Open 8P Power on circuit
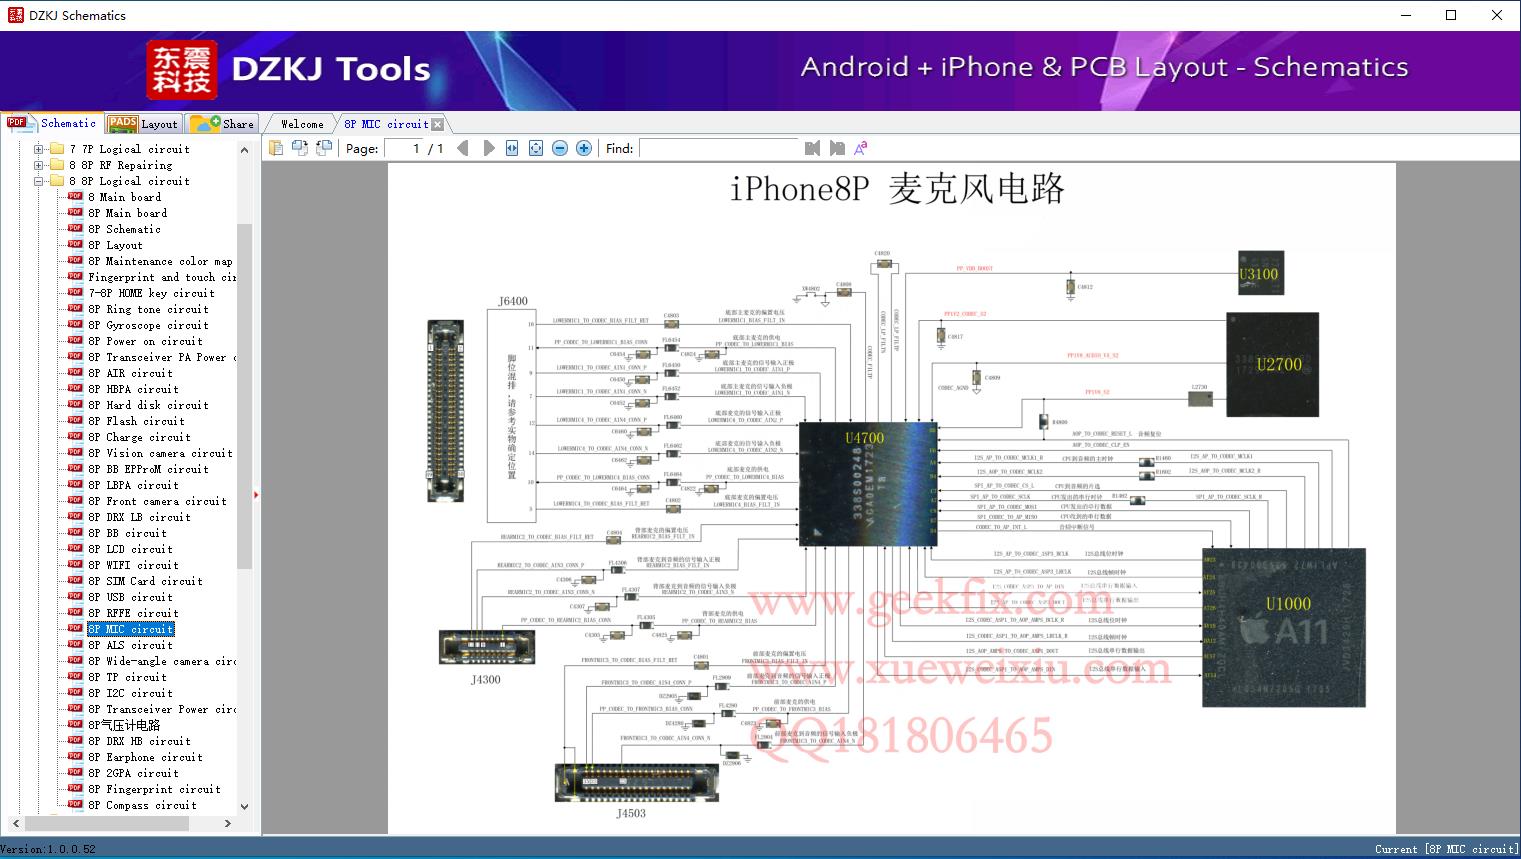Image resolution: width=1521 pixels, height=859 pixels. (145, 341)
